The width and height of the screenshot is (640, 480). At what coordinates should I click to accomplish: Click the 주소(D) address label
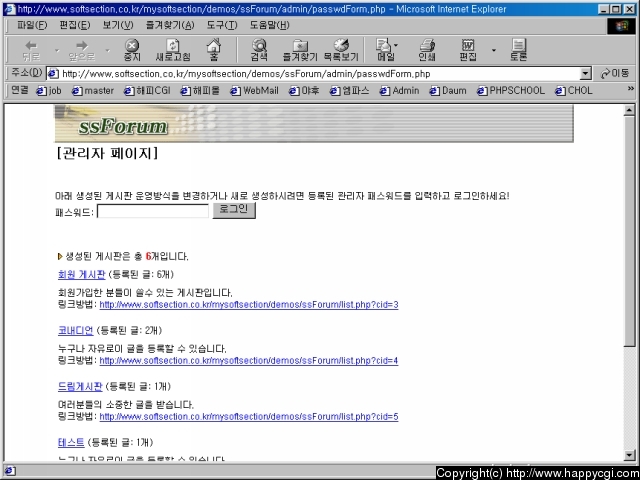click(x=26, y=73)
